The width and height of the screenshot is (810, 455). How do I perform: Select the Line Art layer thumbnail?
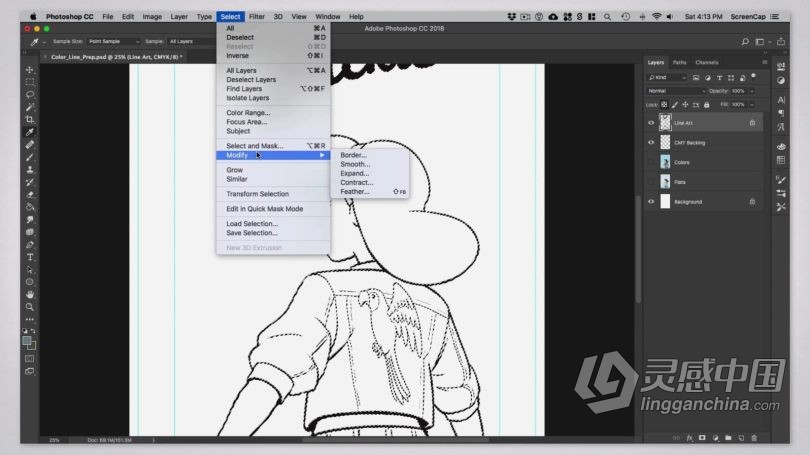pos(665,123)
